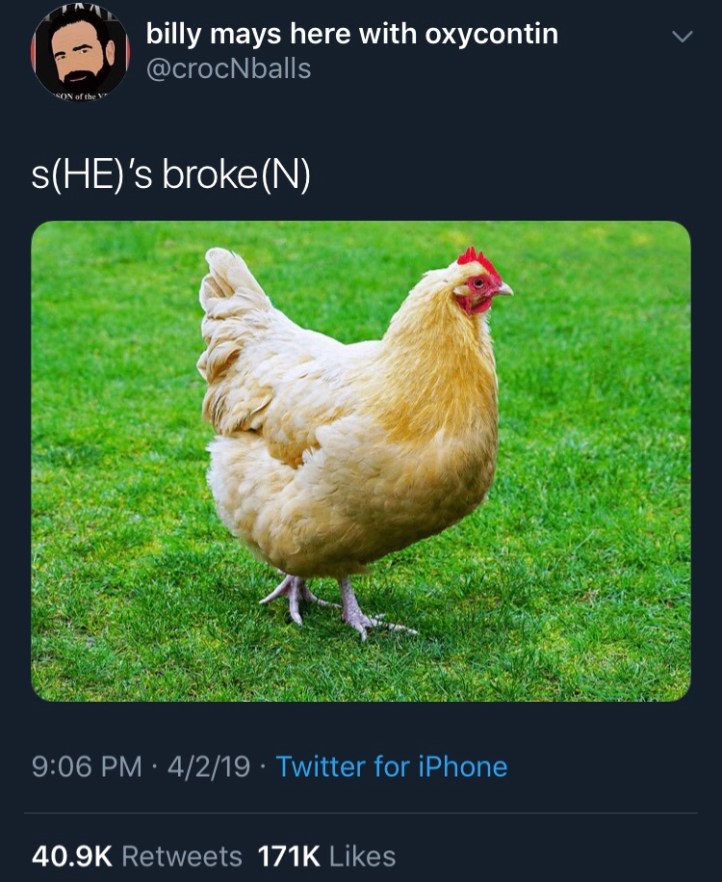722x882 pixels.
Task: Open the Likes label list
Action: click(362, 857)
